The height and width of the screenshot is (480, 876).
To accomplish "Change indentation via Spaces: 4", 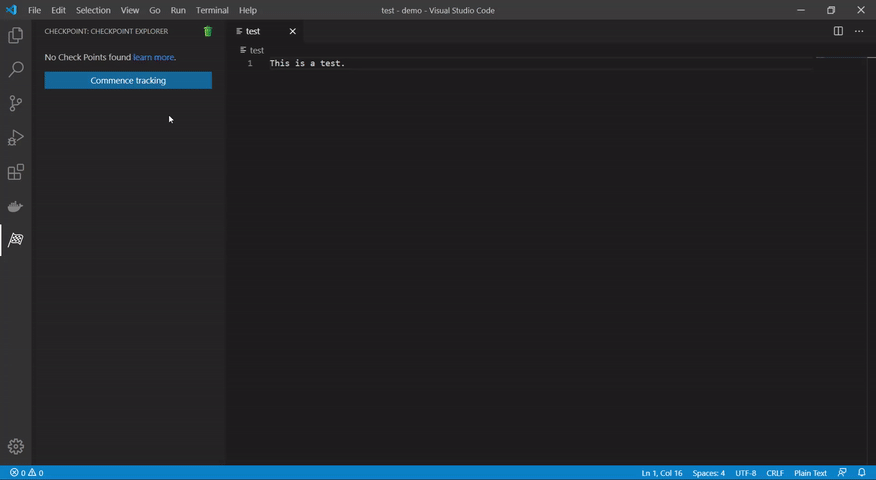I will click(x=708, y=473).
